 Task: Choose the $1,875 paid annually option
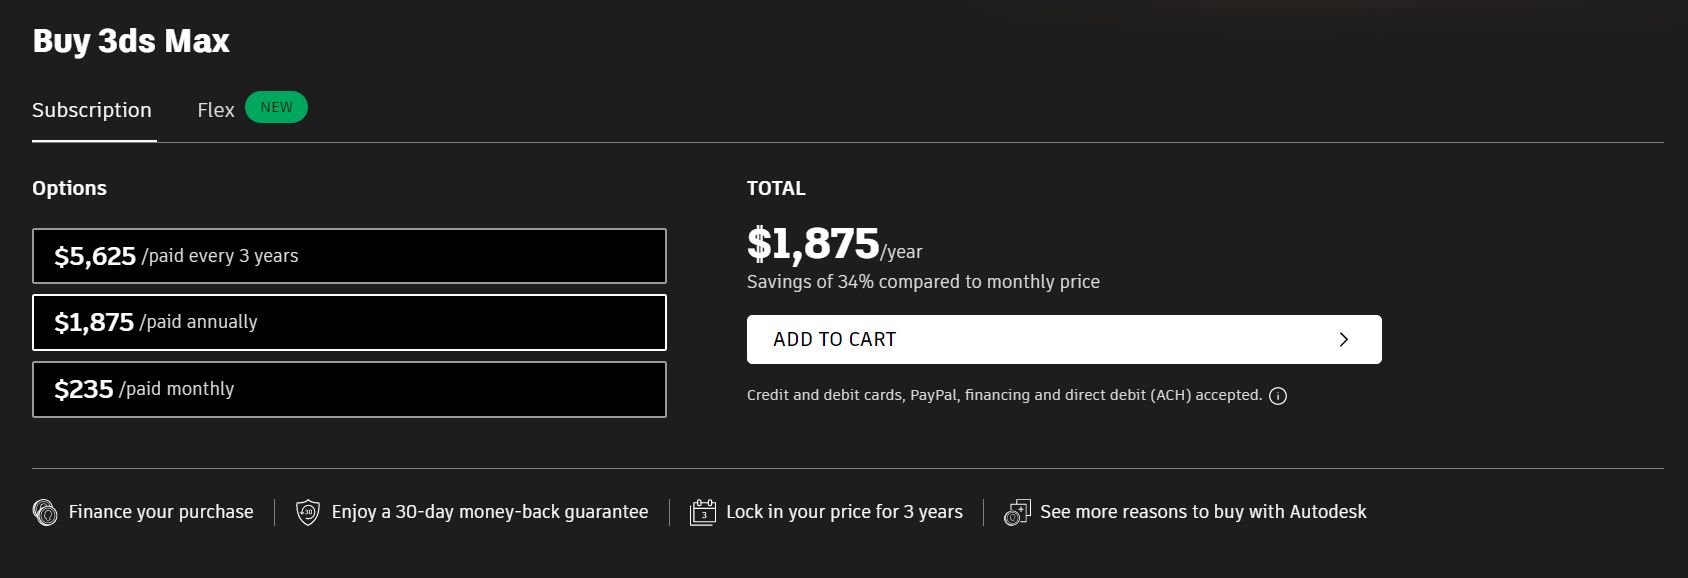tap(349, 322)
